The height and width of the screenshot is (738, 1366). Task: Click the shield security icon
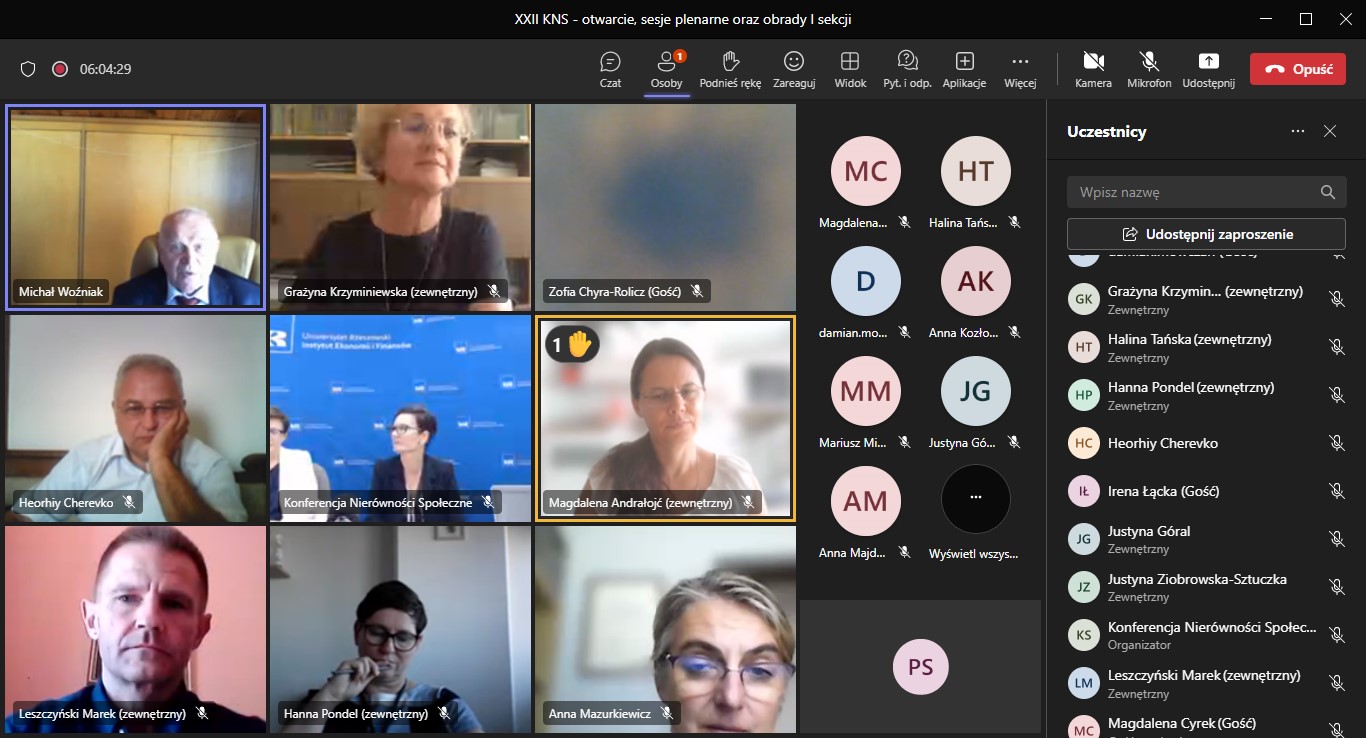28,69
